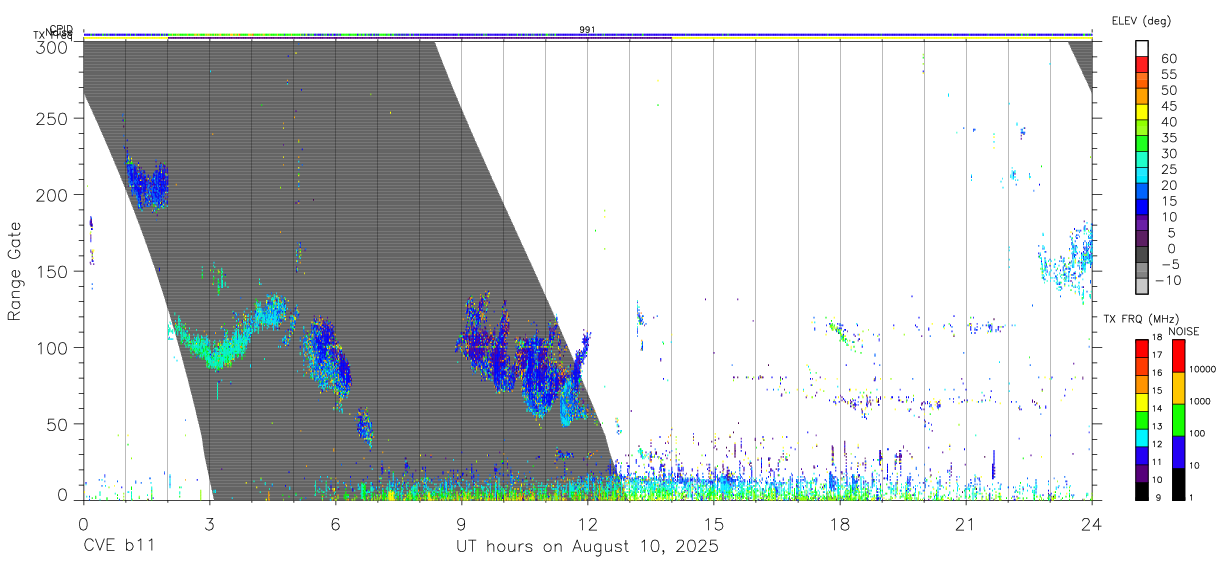
Task: Select the green NOISE swatch between 100 and 1000
Action: pos(1179,419)
